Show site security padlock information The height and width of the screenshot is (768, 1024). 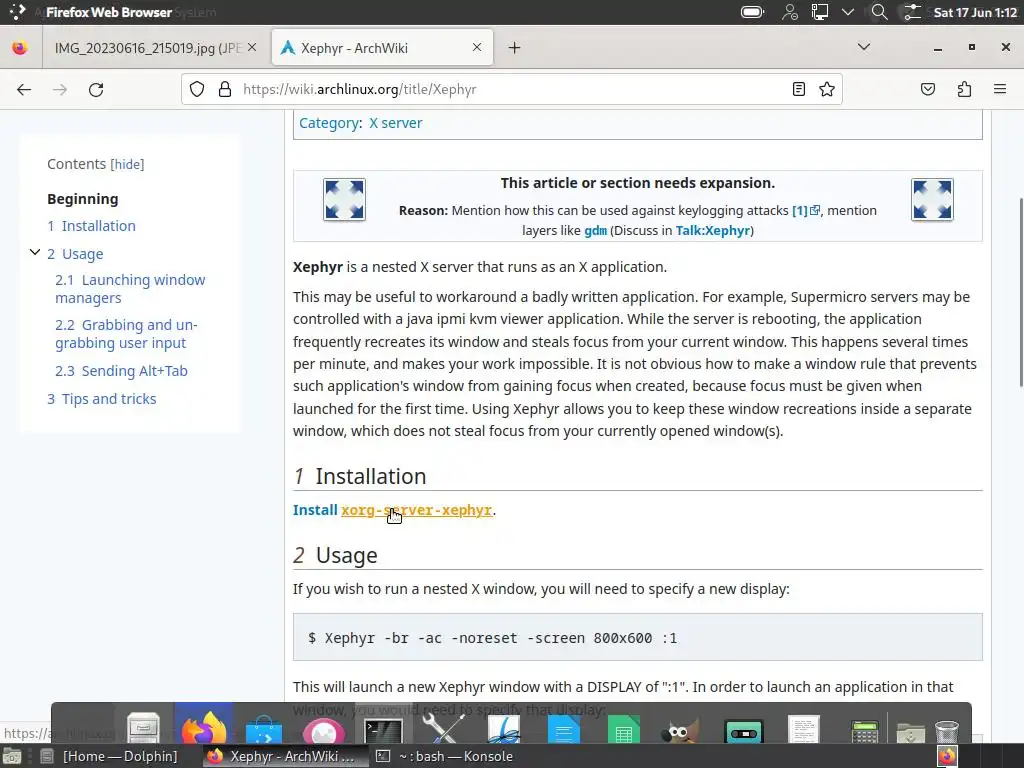[225, 89]
